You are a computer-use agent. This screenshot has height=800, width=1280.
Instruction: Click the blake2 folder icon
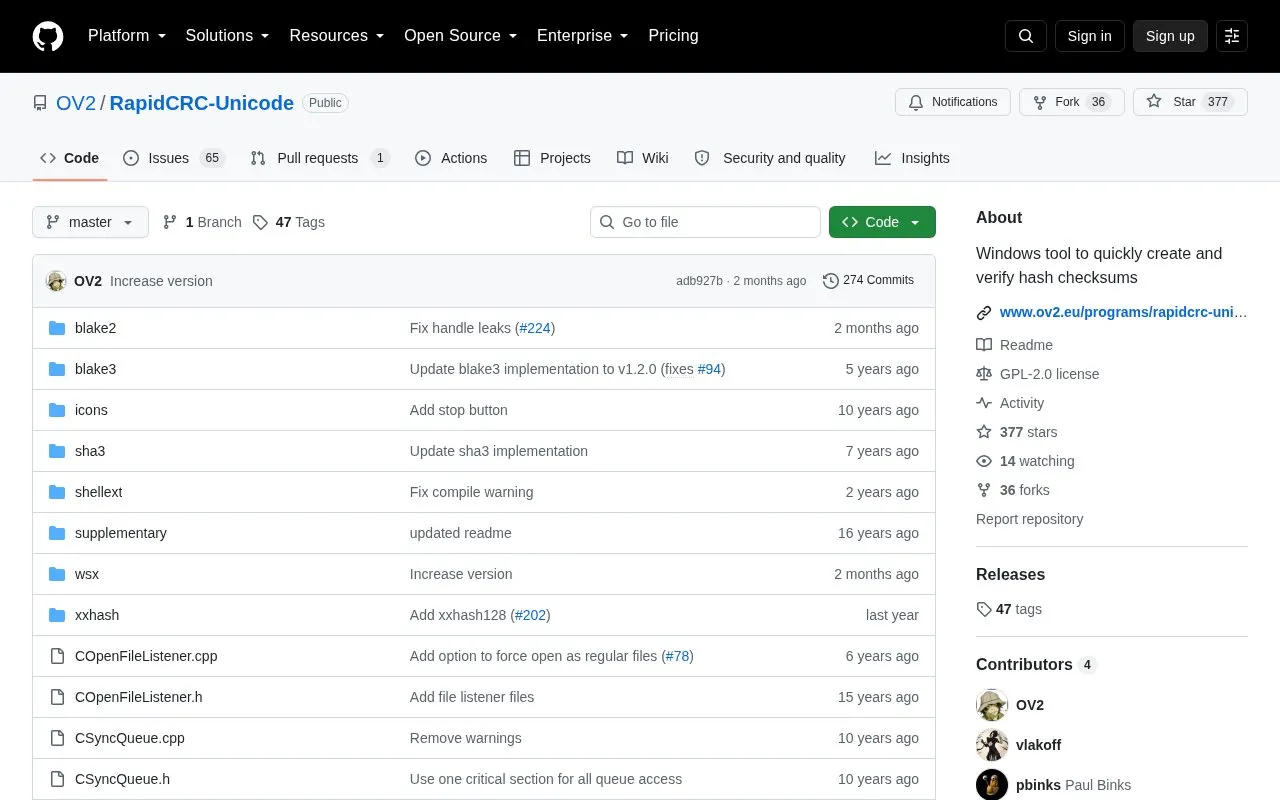tap(57, 328)
